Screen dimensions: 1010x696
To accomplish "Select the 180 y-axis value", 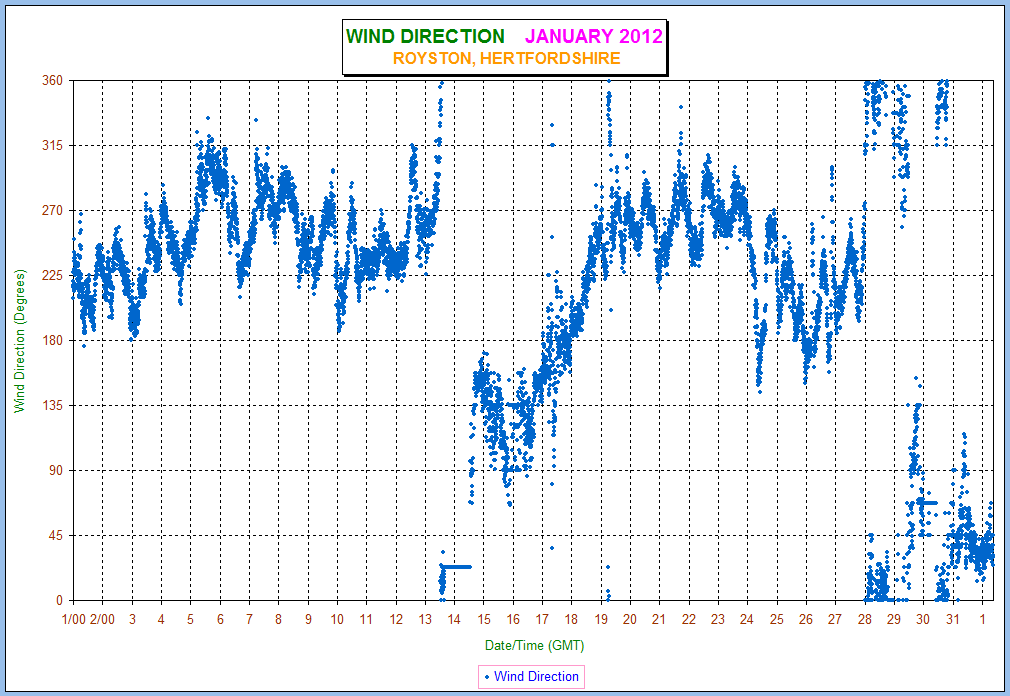I will pyautogui.click(x=53, y=341).
